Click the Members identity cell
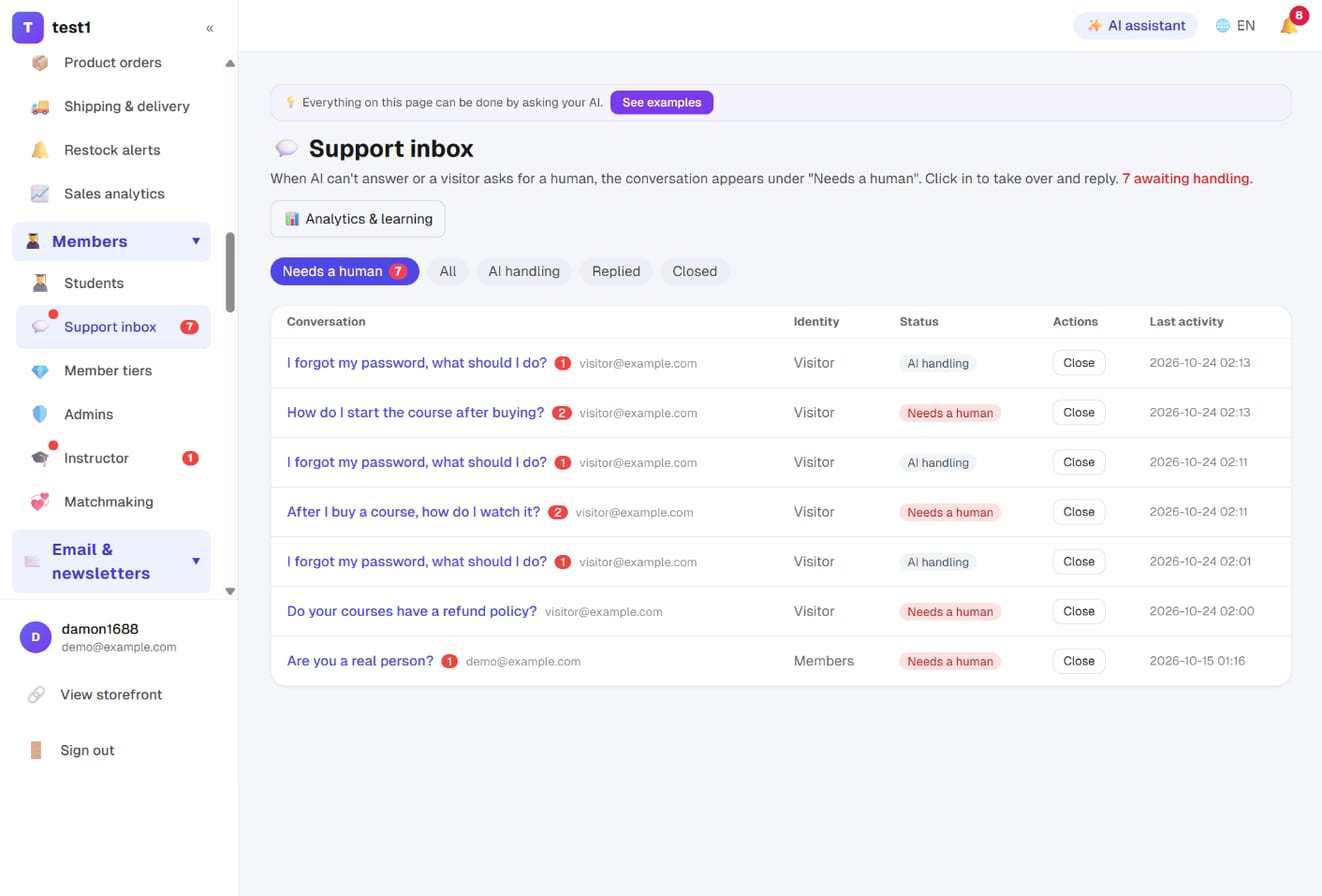The height and width of the screenshot is (896, 1322). click(824, 661)
